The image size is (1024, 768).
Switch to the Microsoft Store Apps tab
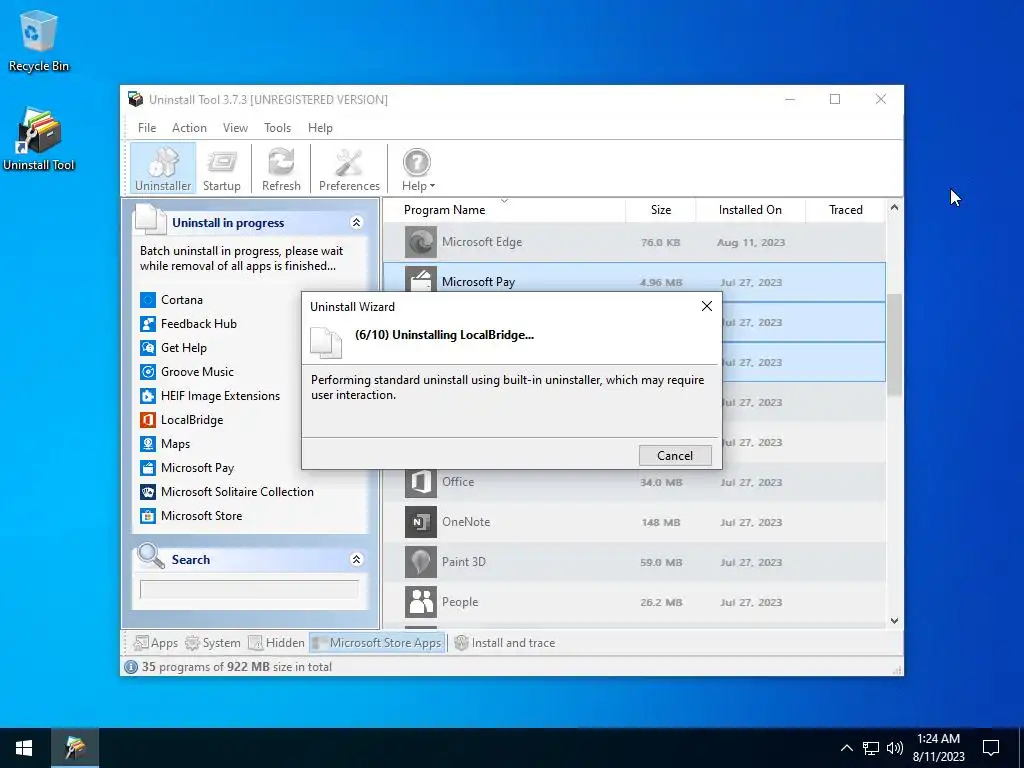377,643
